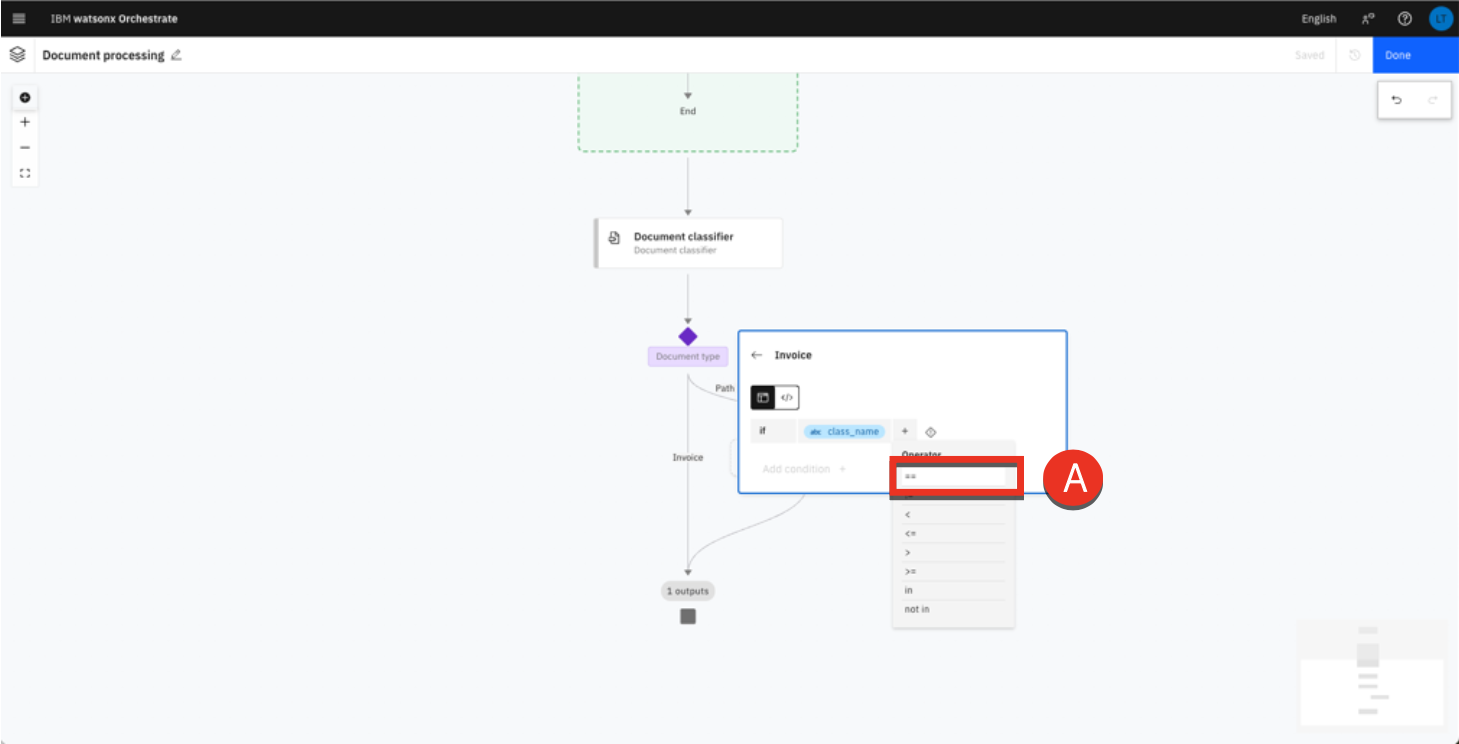Image resolution: width=1459 pixels, height=744 pixels.
Task: Click the blue Done button
Action: tap(1414, 55)
